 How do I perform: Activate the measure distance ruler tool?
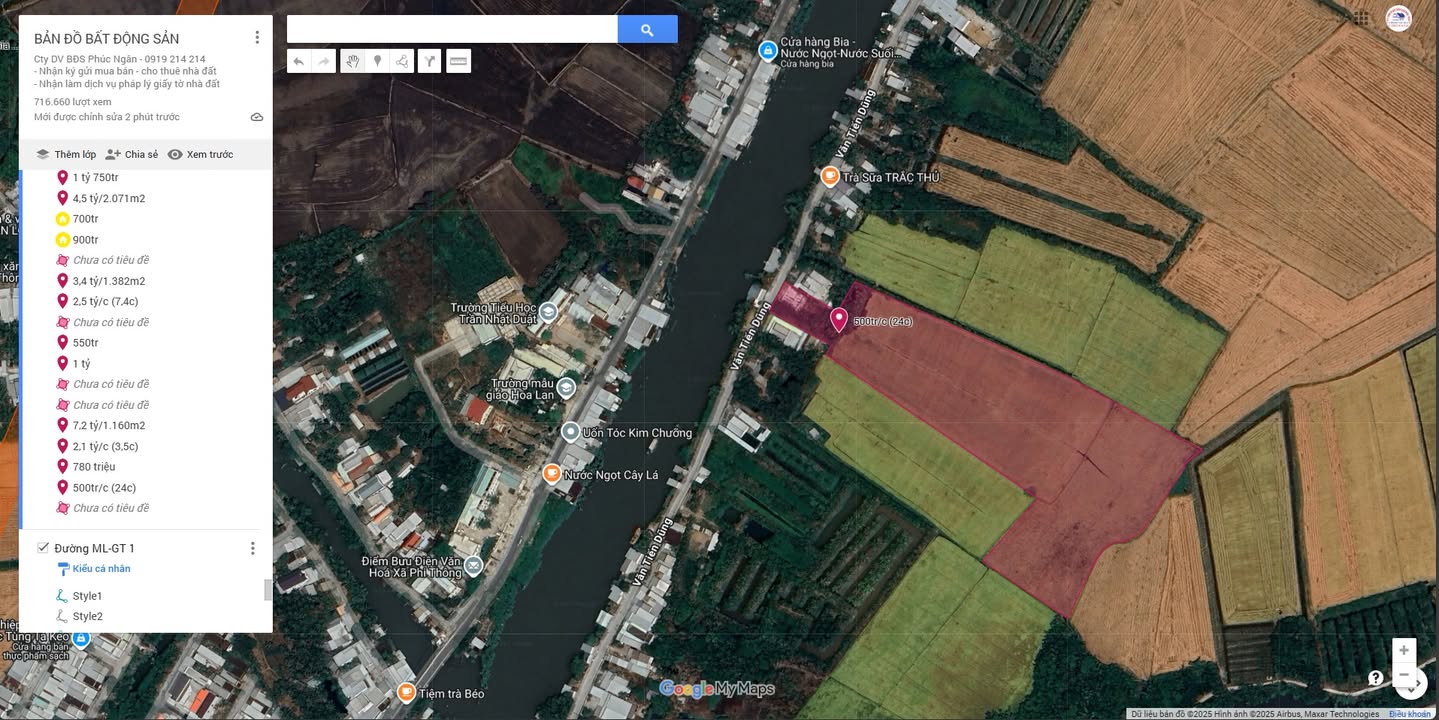(458, 61)
